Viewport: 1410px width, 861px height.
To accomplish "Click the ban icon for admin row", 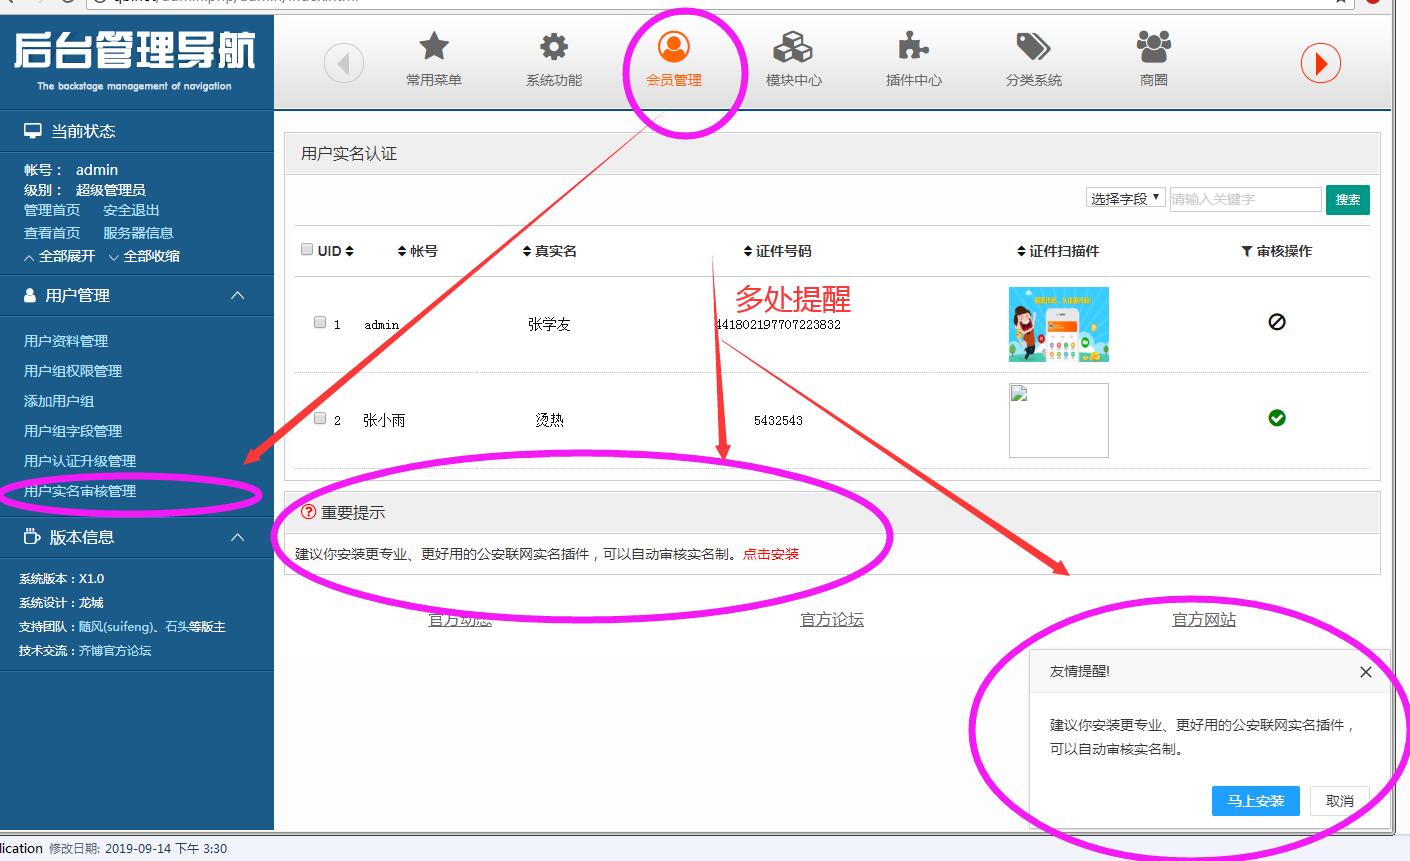I will [x=1276, y=322].
